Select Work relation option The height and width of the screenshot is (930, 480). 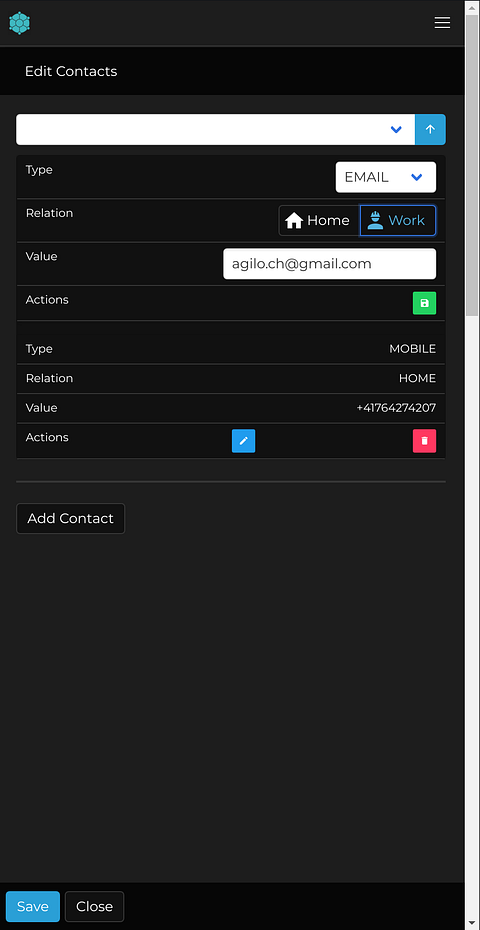pyautogui.click(x=398, y=221)
